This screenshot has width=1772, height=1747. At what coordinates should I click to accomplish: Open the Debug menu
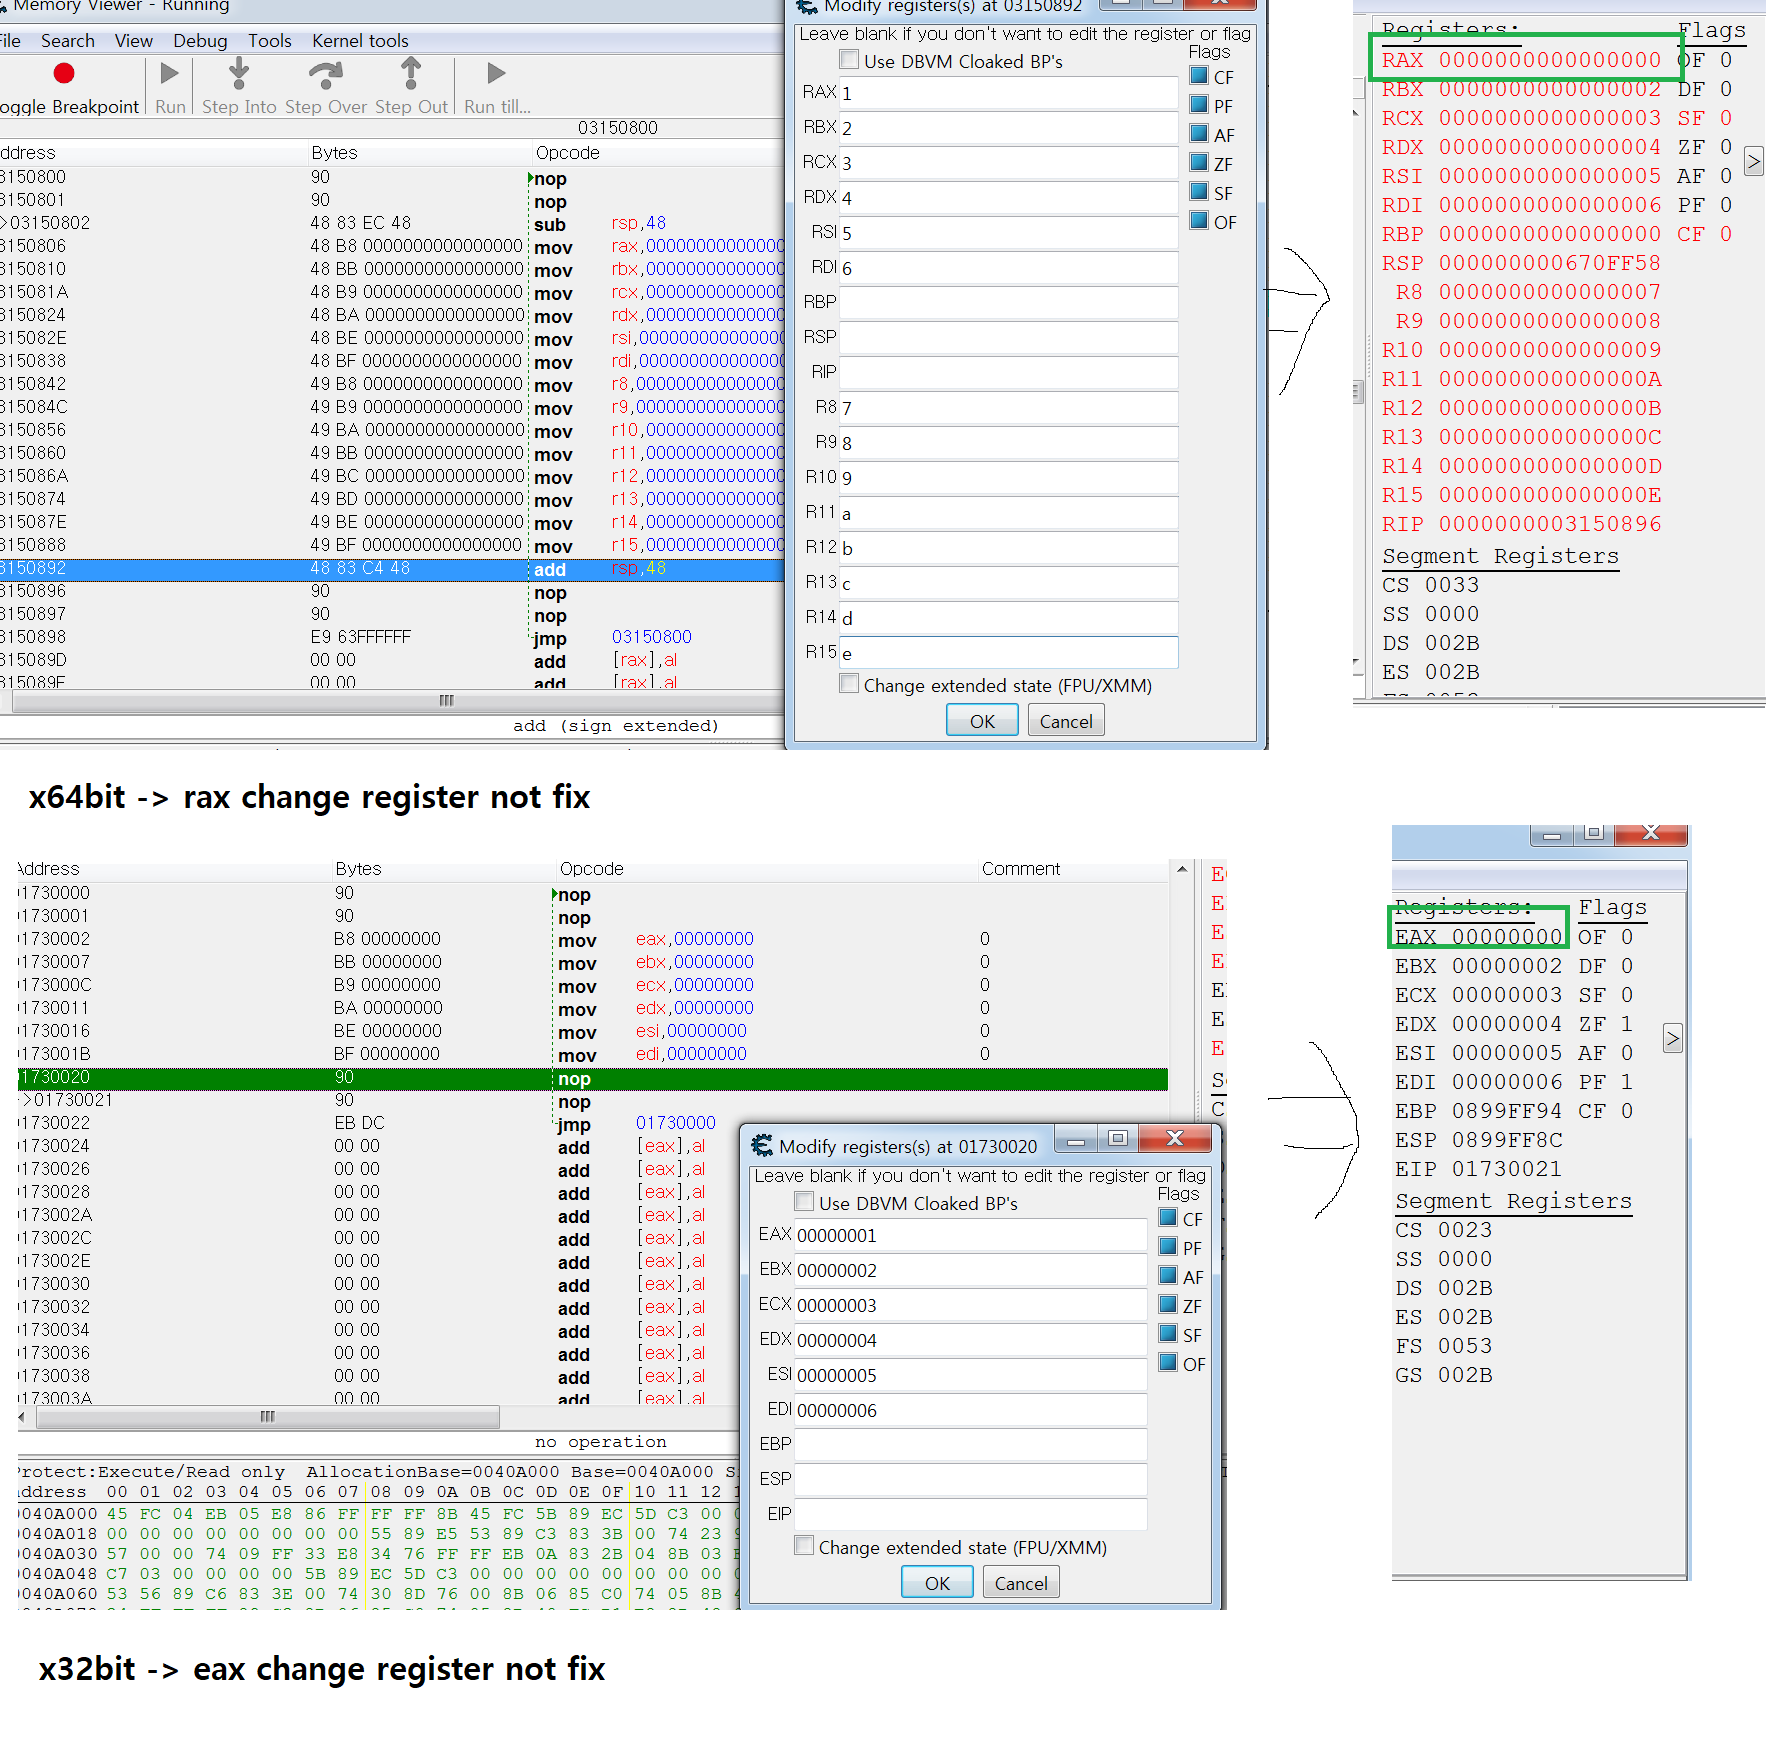click(x=199, y=40)
